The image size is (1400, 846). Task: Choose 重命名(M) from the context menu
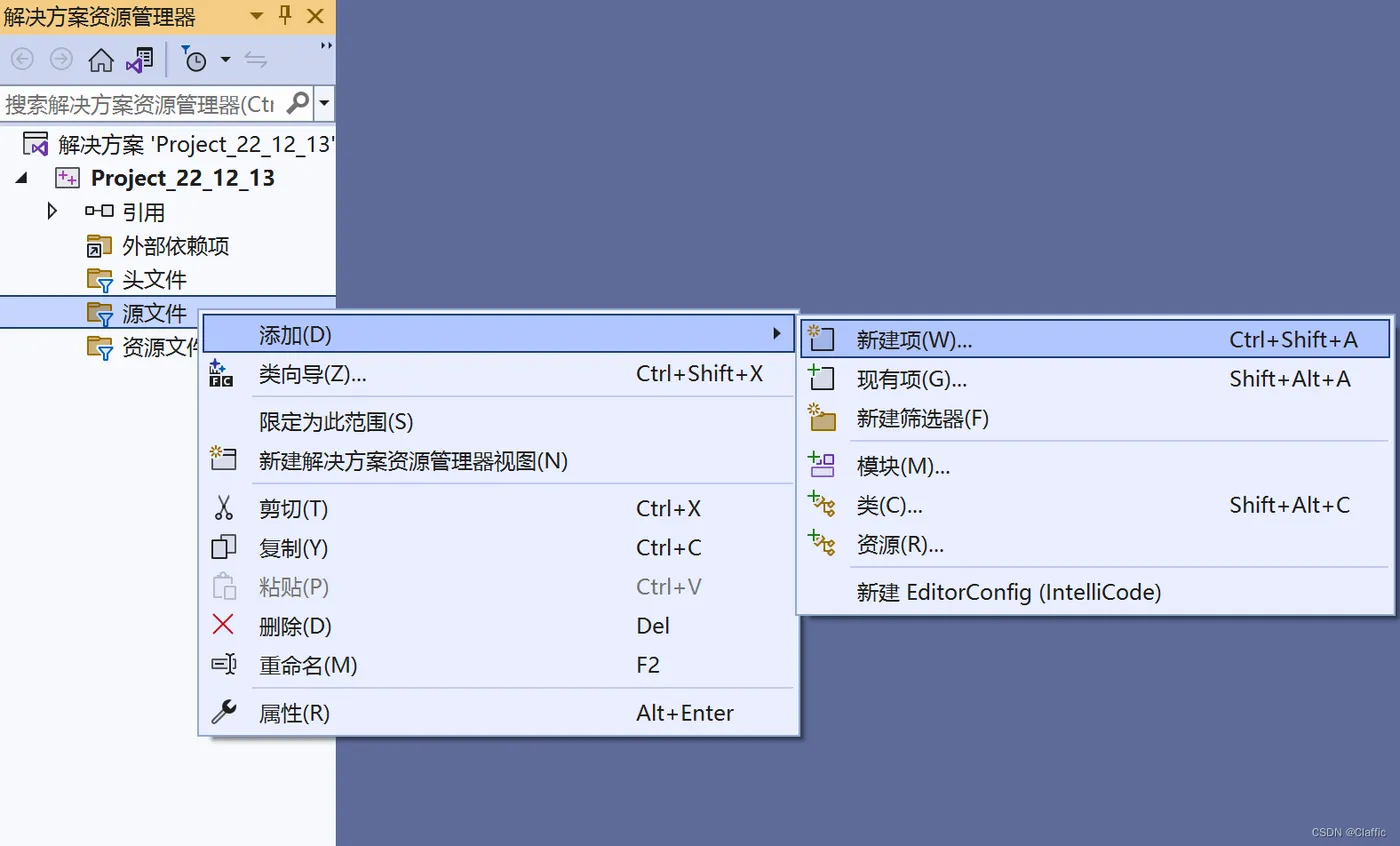499,665
